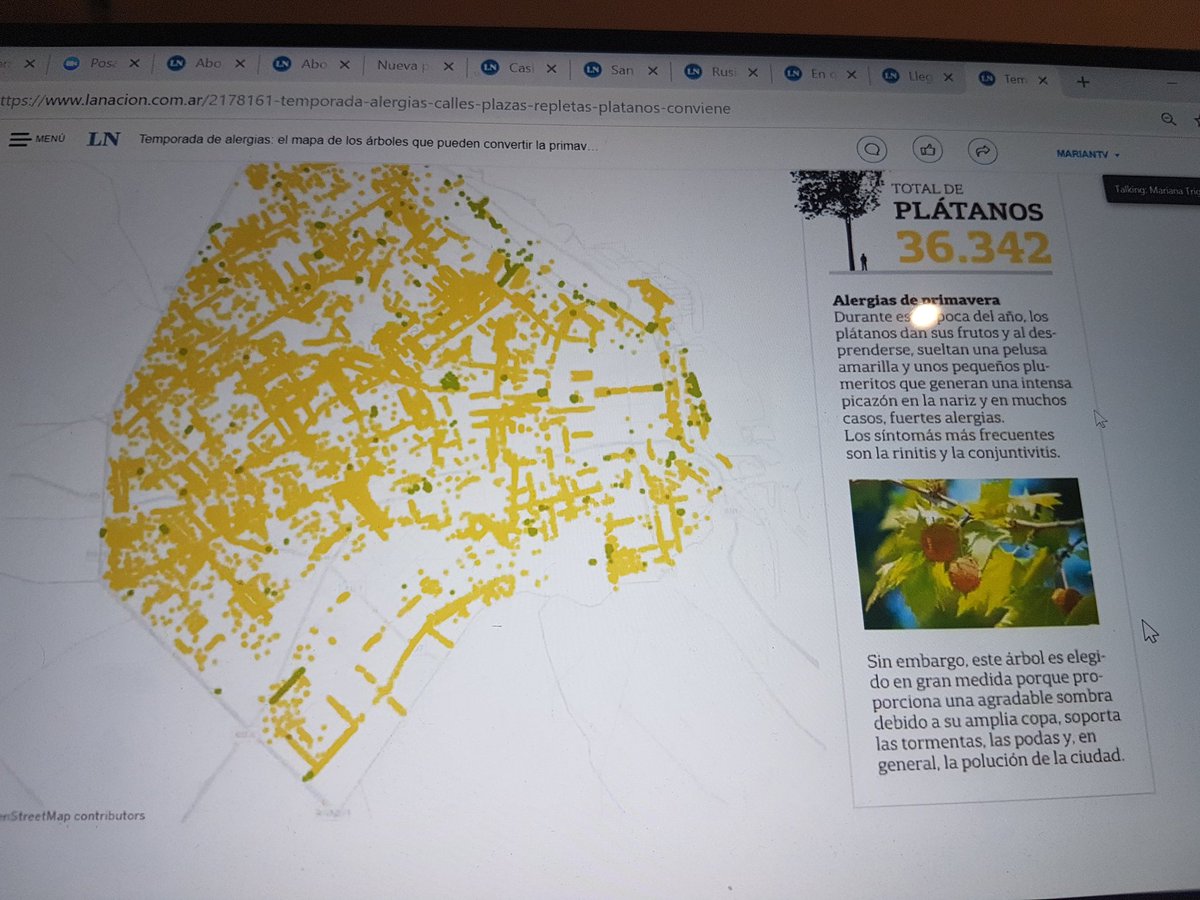Close the 'Lleg' tab
This screenshot has height=900, width=1200.
(948, 76)
